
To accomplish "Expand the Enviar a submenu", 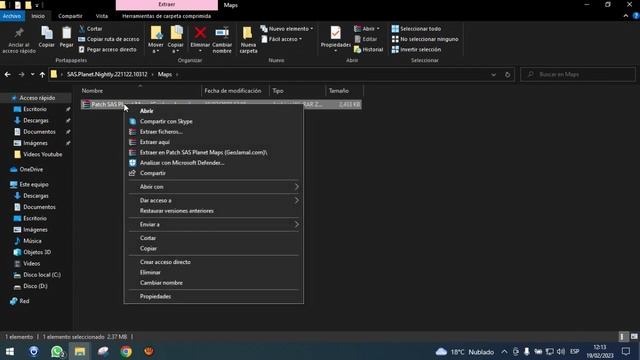I will (x=213, y=224).
